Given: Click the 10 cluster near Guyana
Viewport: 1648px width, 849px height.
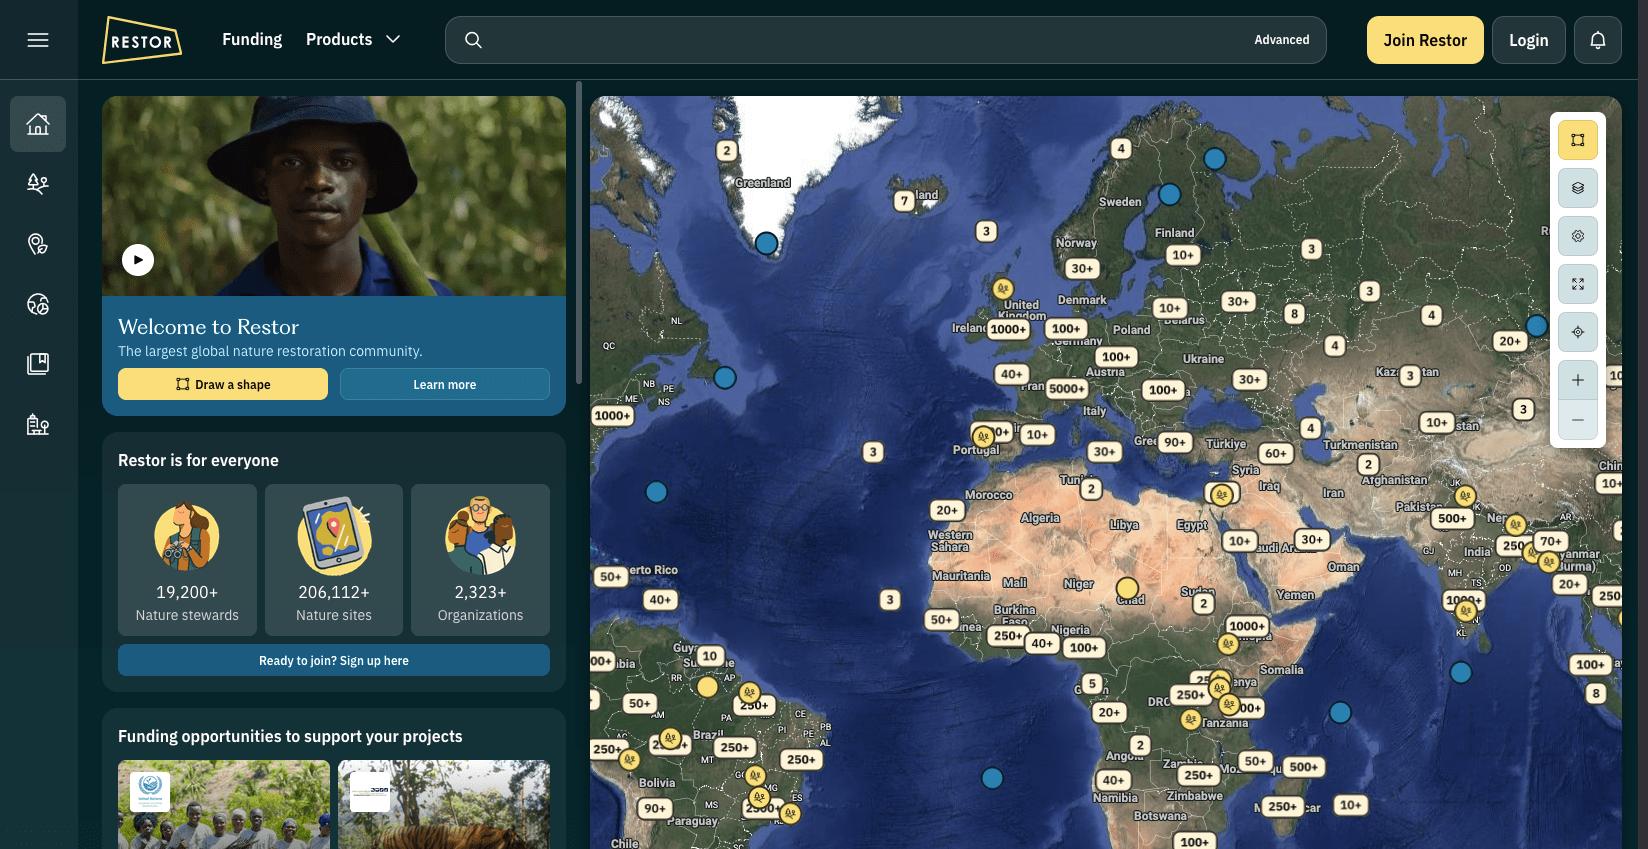Looking at the screenshot, I should coord(710,656).
